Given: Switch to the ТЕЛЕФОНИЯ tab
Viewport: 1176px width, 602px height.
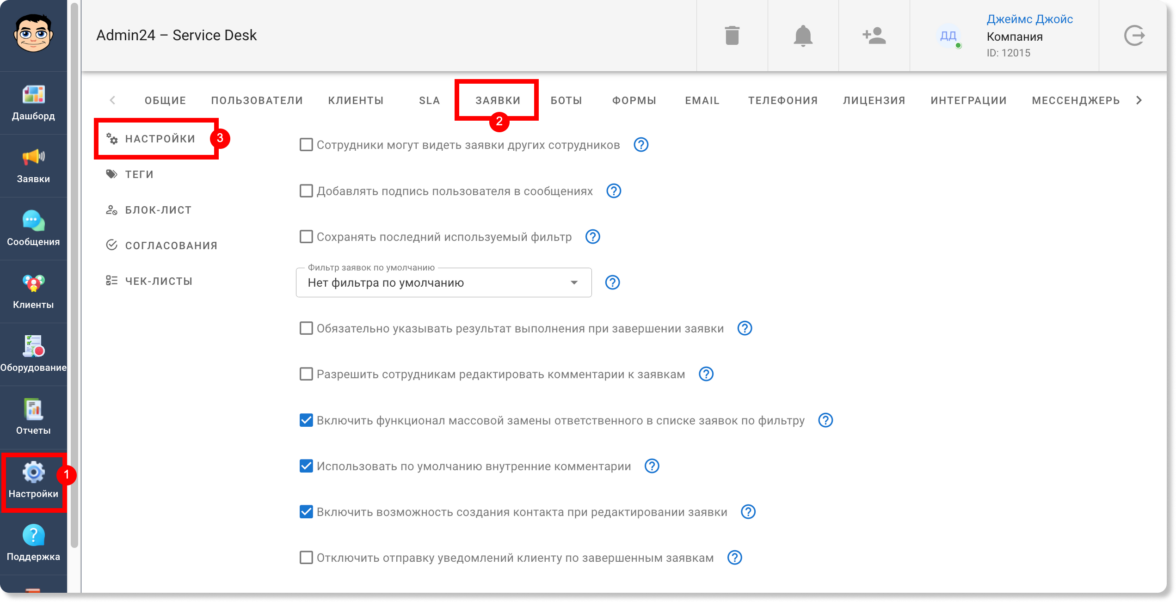Looking at the screenshot, I should point(782,100).
